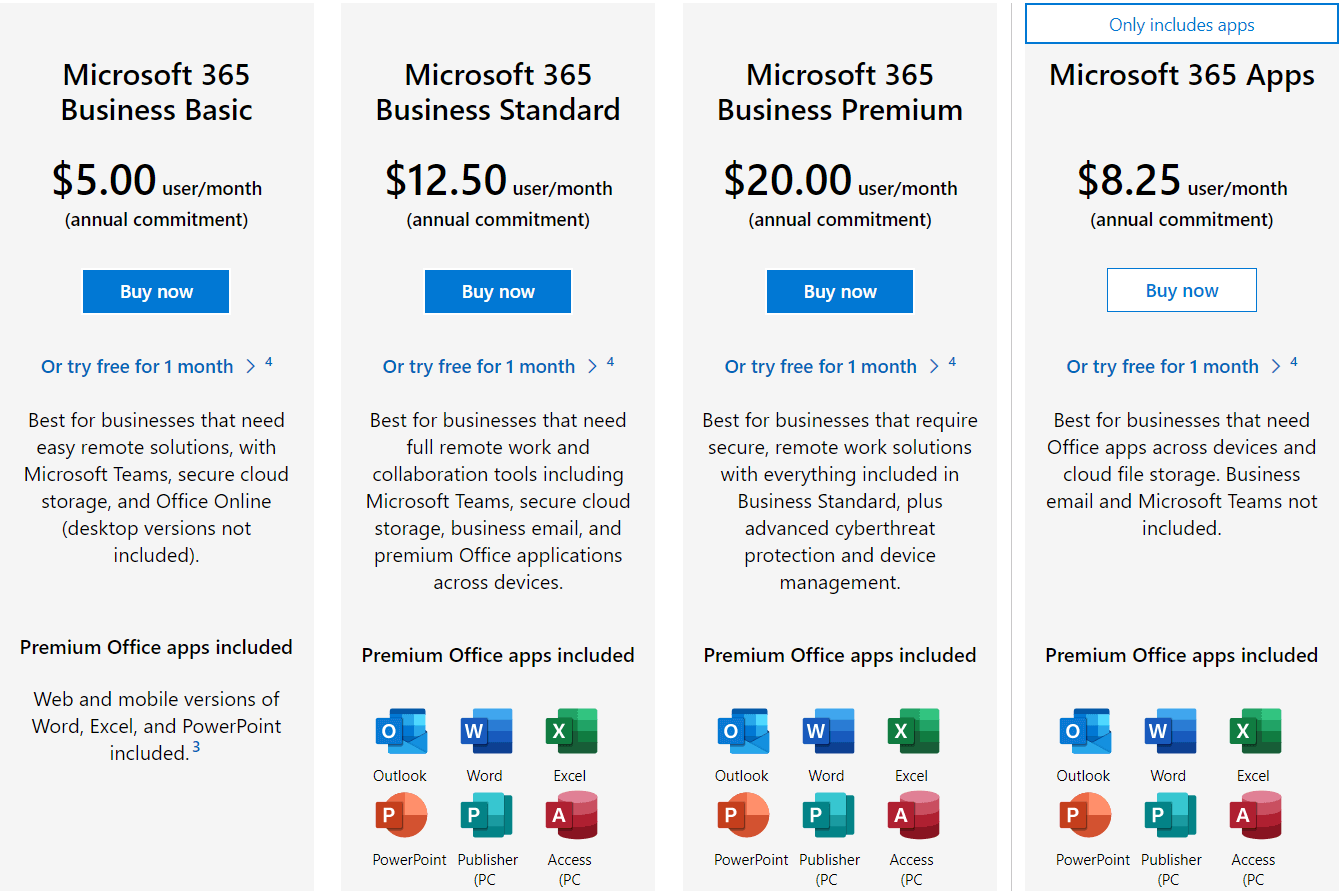Screen dimensions: 1340x891
Task: Select Excel icon under Business Premium
Action: pyautogui.click(x=913, y=731)
